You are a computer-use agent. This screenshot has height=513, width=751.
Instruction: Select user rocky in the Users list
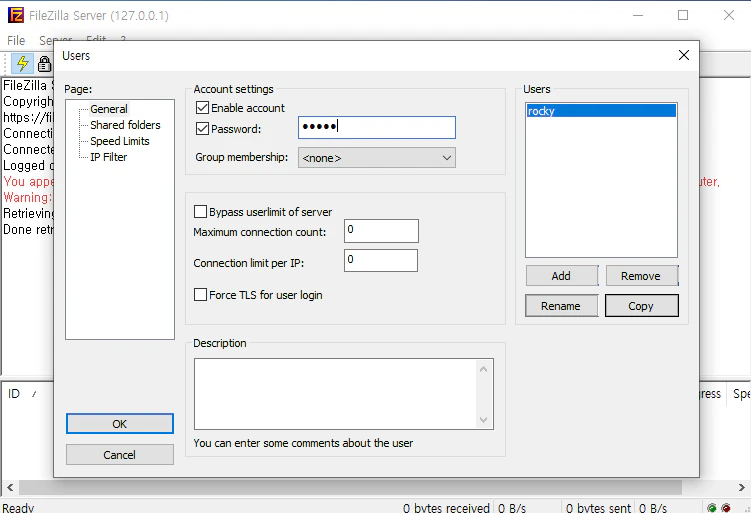601,111
